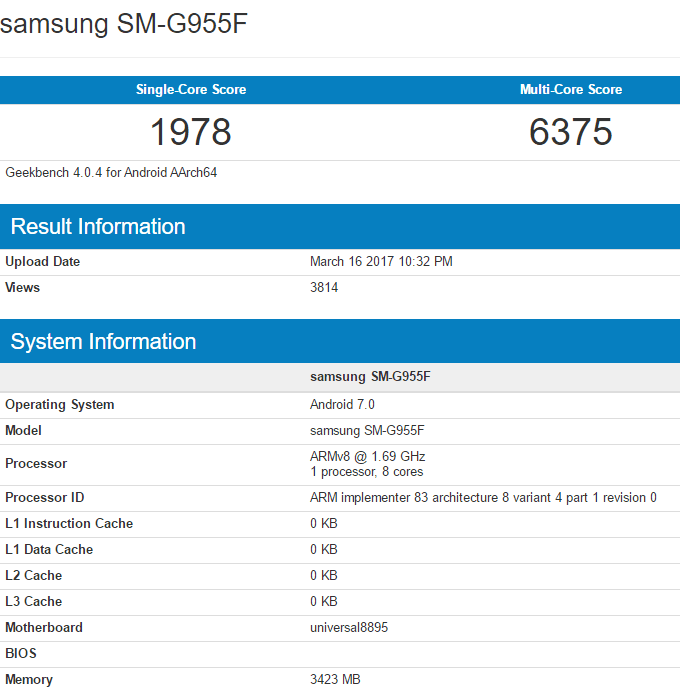Screen dimensions: 680x700
Task: Select the Multi-Core Score header
Action: pyautogui.click(x=570, y=90)
